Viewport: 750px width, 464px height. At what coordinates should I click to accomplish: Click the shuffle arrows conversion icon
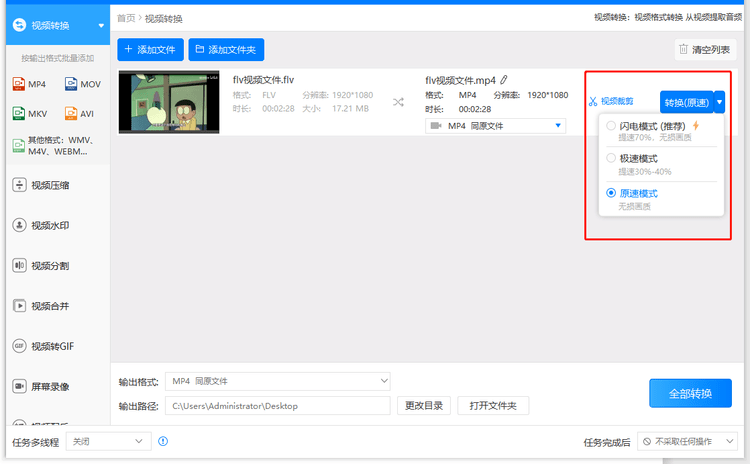click(398, 102)
